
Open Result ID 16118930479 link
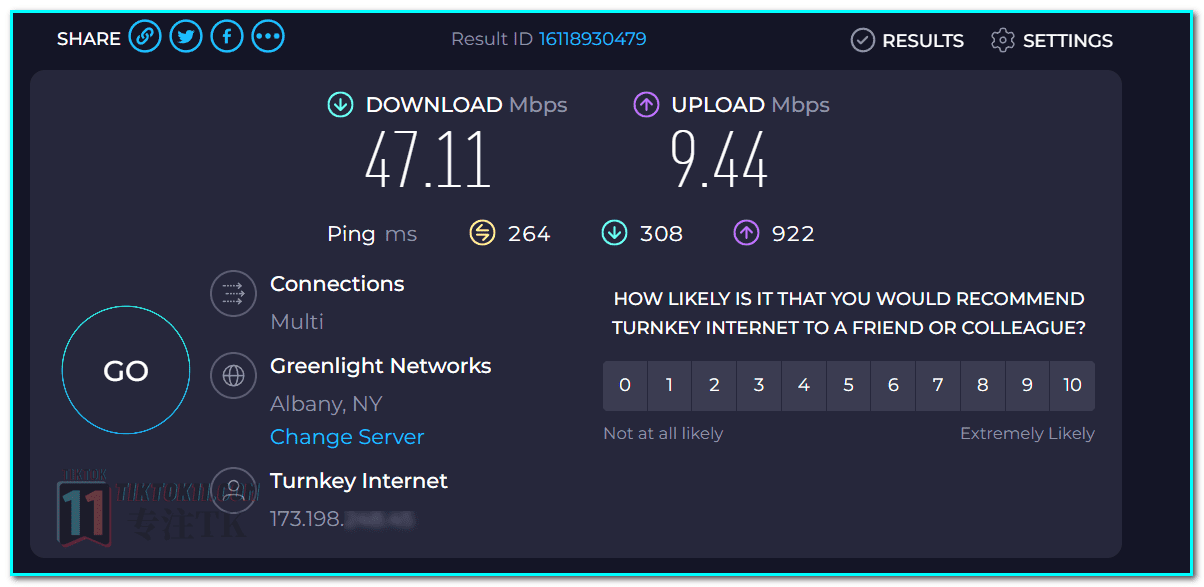click(x=592, y=39)
